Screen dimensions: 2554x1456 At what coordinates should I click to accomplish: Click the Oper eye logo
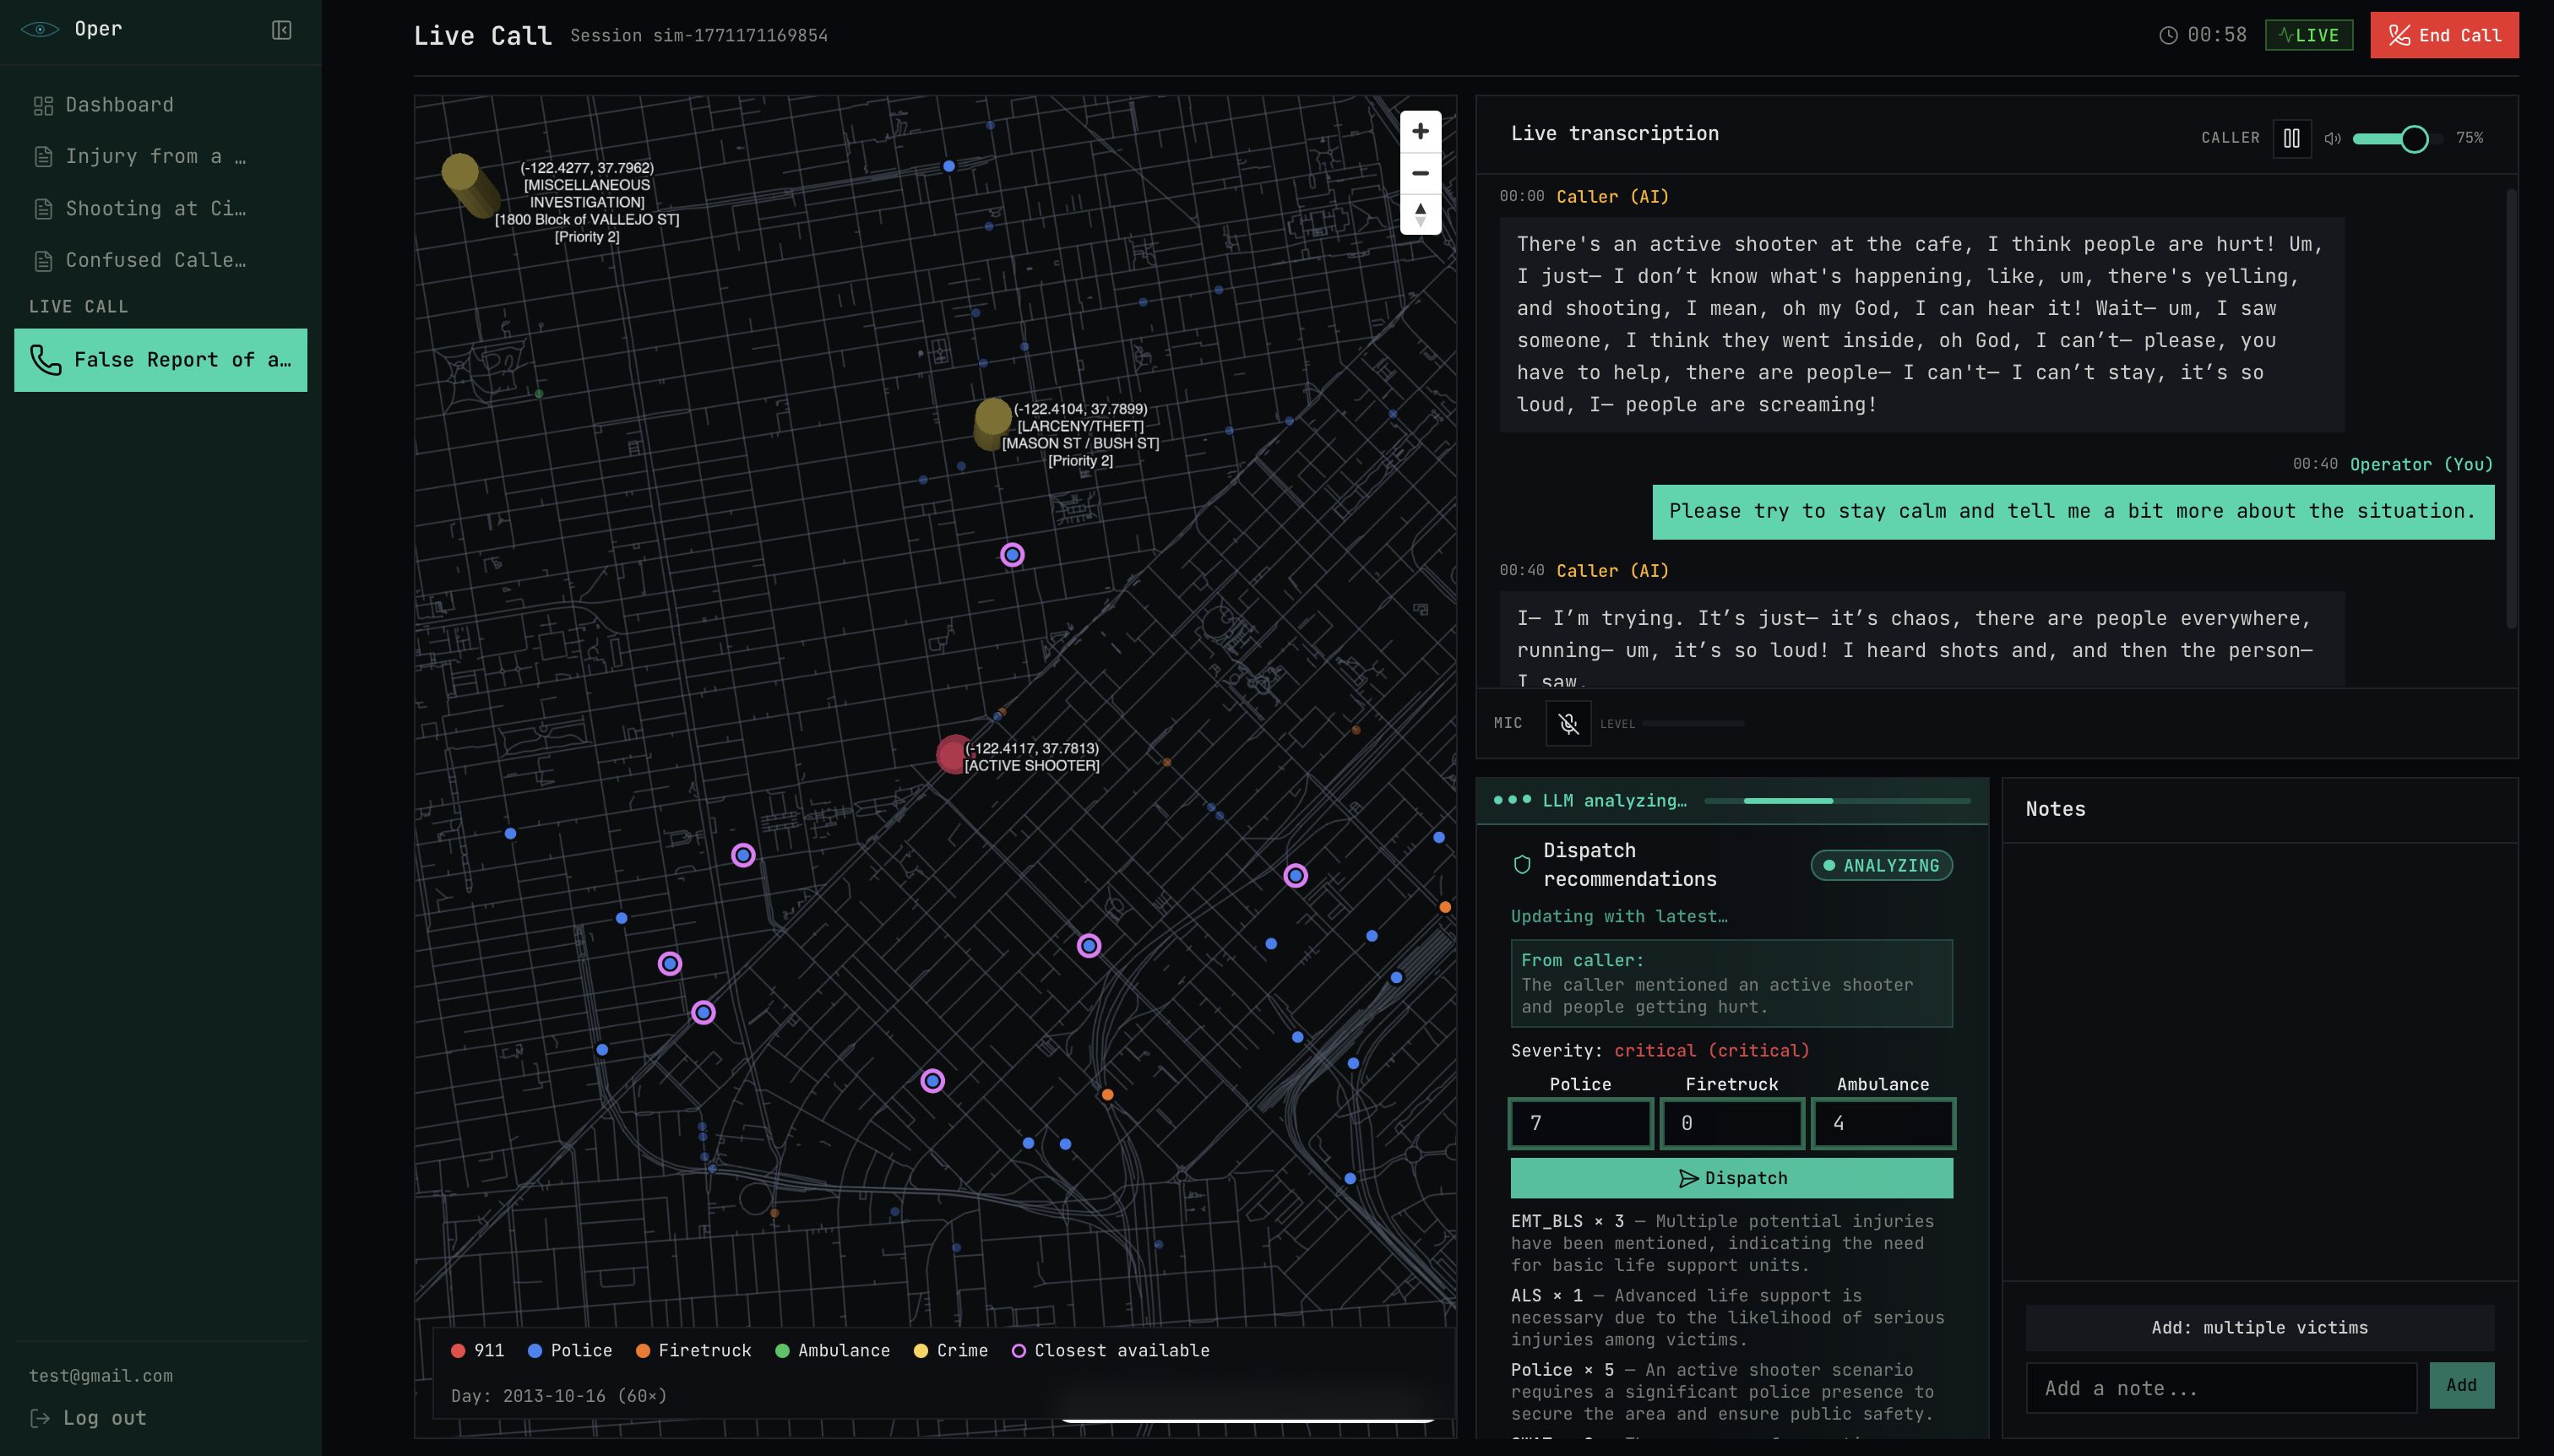[x=39, y=29]
